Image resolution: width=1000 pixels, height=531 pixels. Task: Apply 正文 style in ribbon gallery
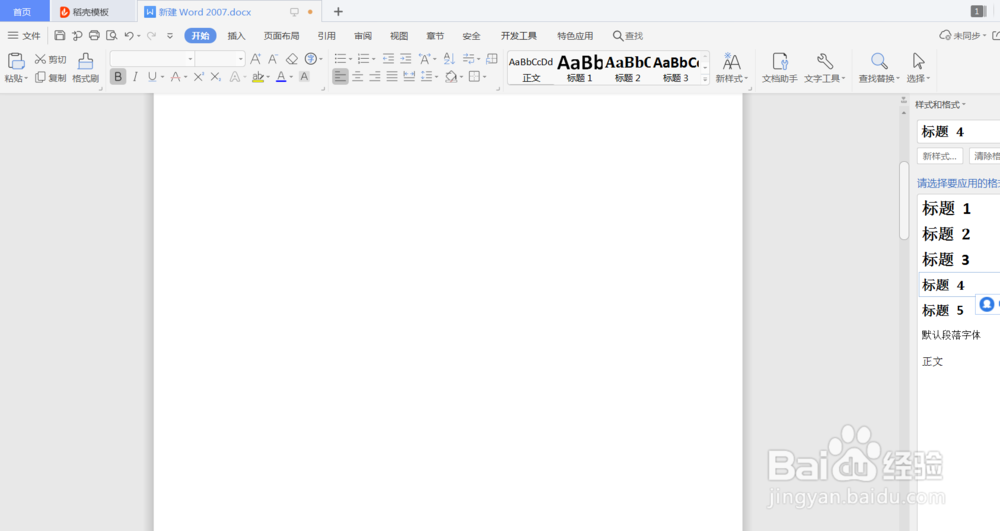tap(531, 68)
